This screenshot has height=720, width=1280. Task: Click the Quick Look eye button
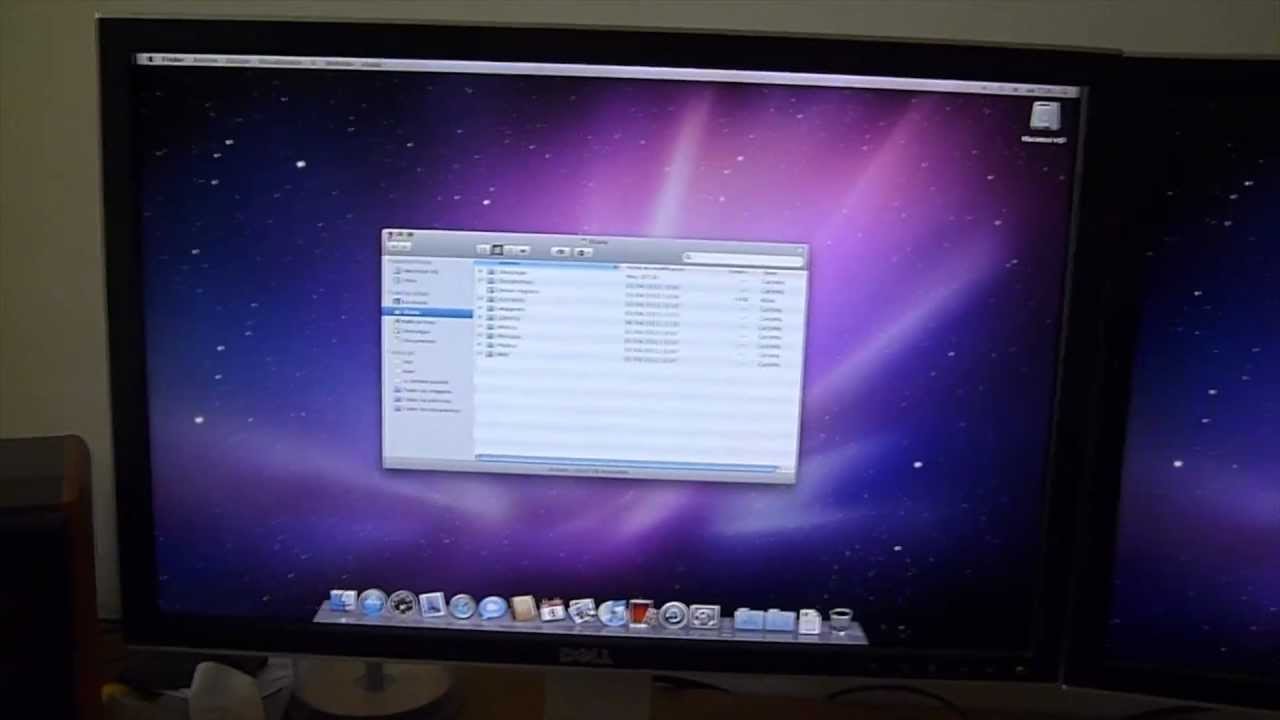click(560, 252)
